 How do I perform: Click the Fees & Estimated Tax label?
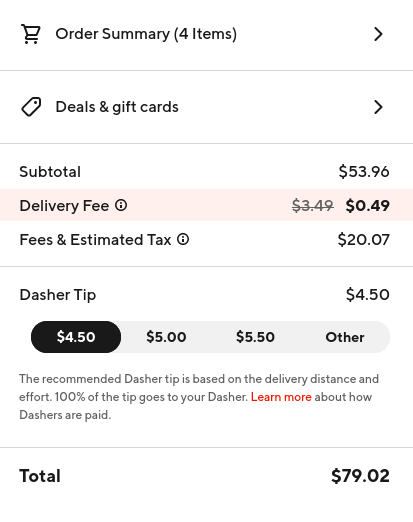point(95,240)
